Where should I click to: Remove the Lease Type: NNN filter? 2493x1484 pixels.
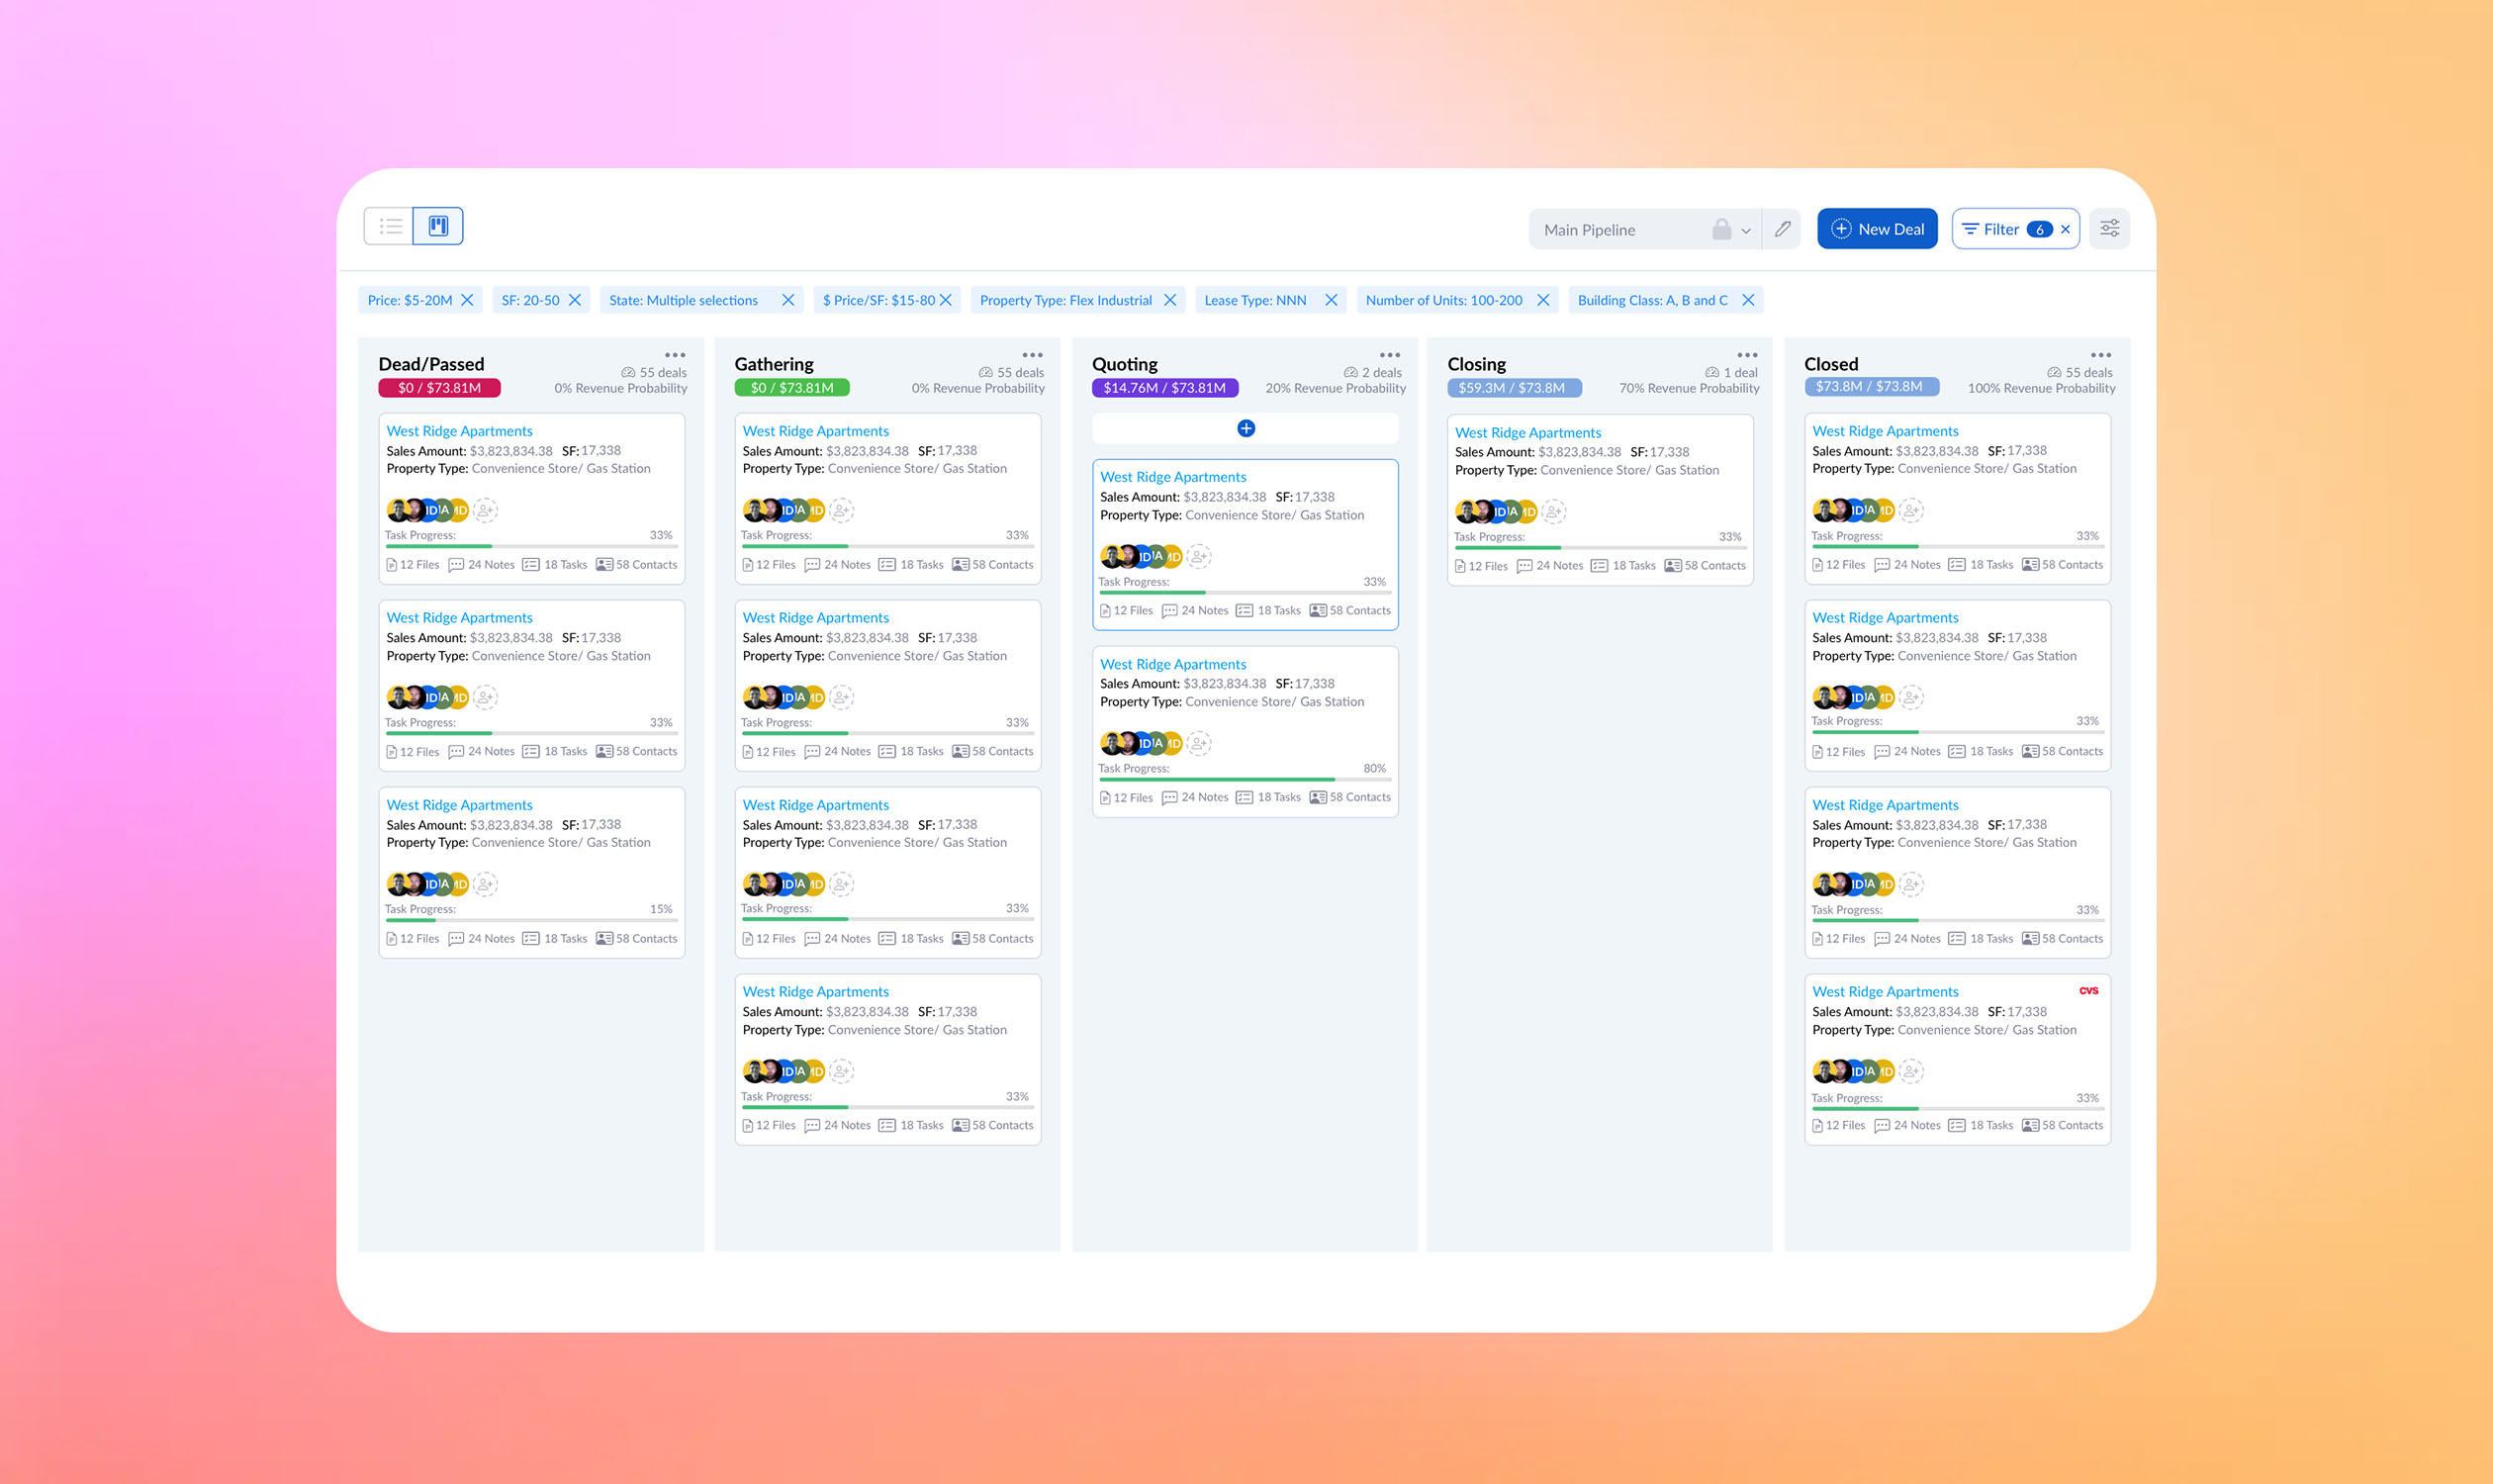point(1331,300)
